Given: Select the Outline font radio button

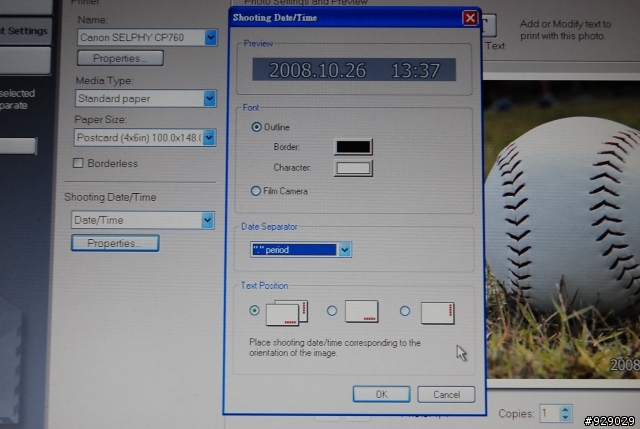Looking at the screenshot, I should 256,127.
